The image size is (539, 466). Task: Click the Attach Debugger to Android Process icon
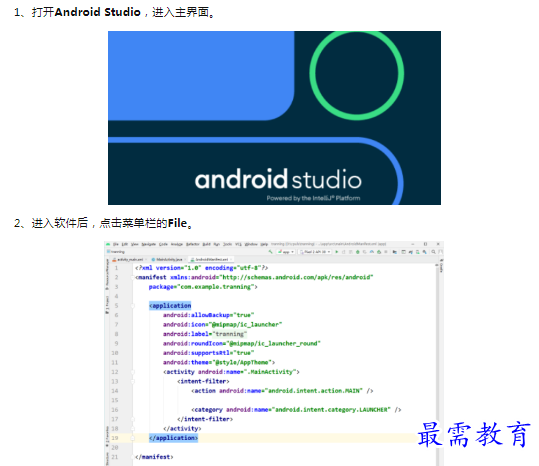coord(379,252)
